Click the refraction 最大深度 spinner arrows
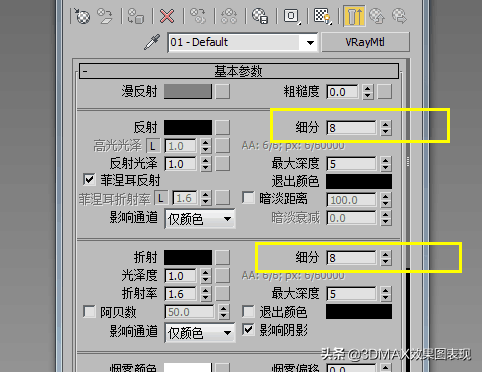The image size is (482, 372). tap(386, 294)
